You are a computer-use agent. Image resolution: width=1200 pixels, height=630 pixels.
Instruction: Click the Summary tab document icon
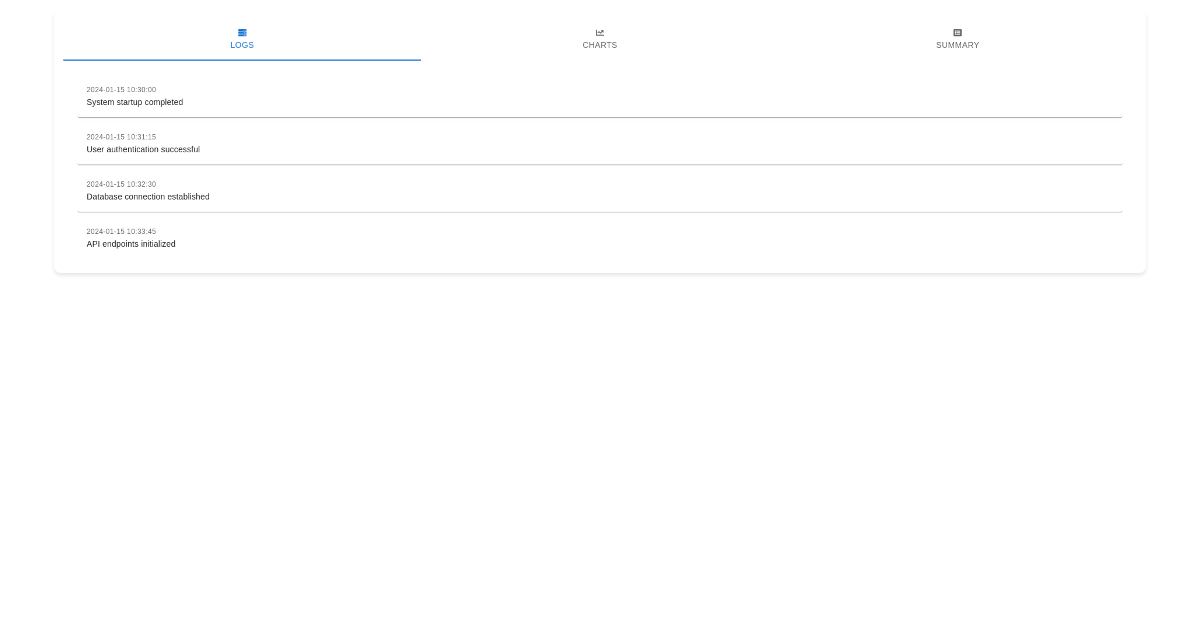[x=957, y=33]
